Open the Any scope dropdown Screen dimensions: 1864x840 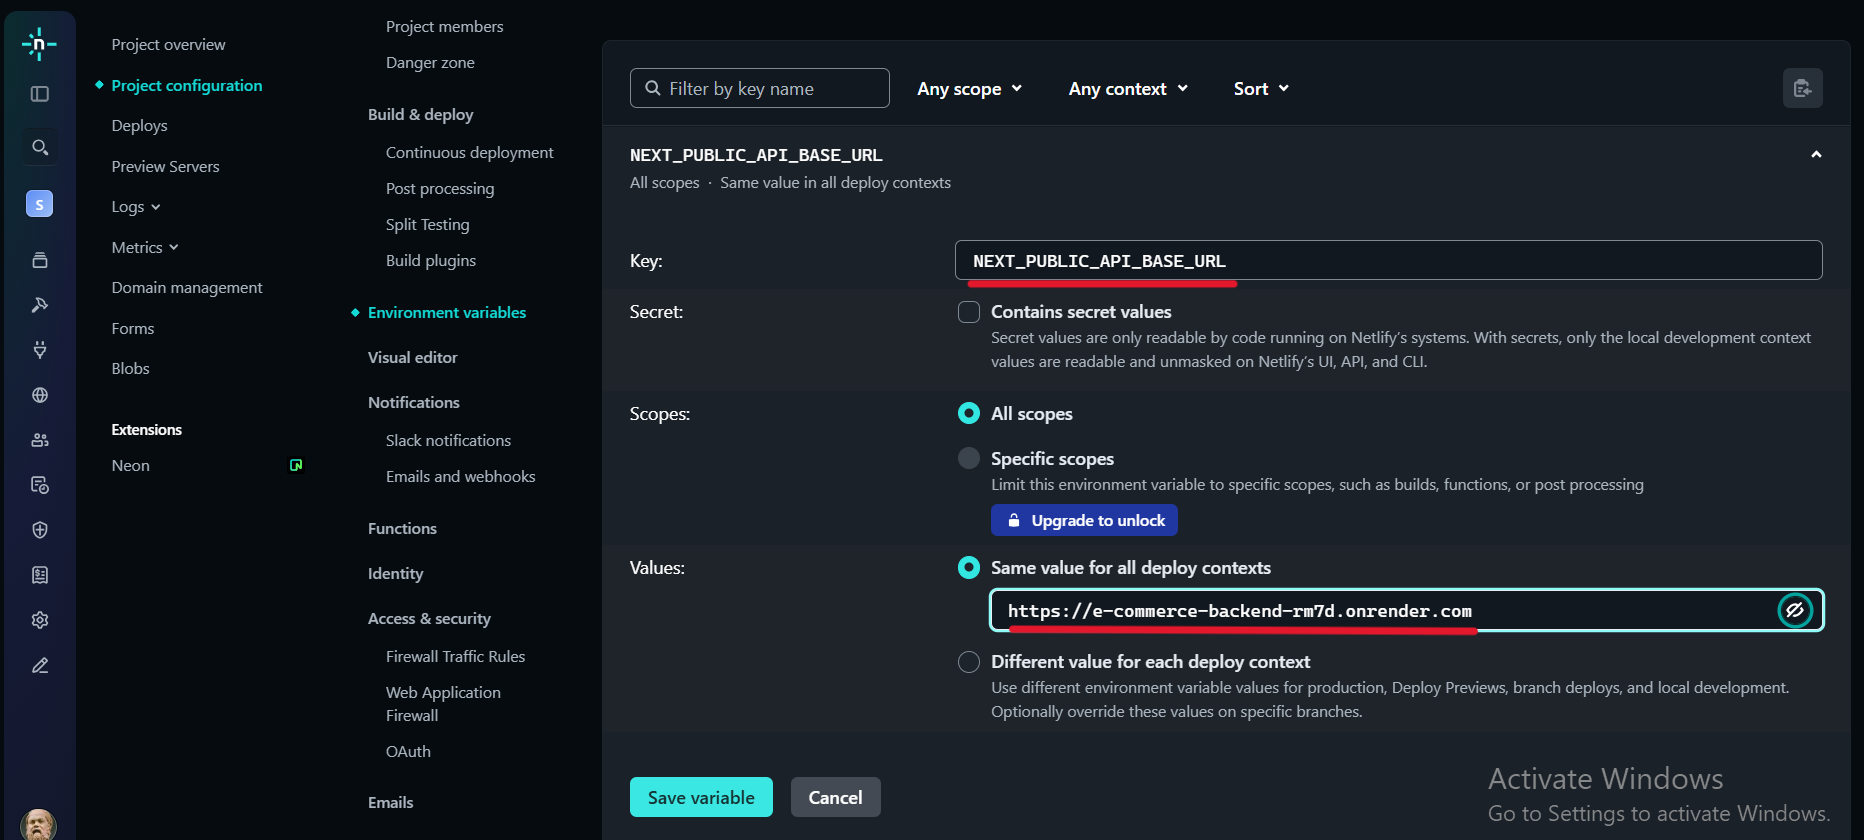click(969, 89)
